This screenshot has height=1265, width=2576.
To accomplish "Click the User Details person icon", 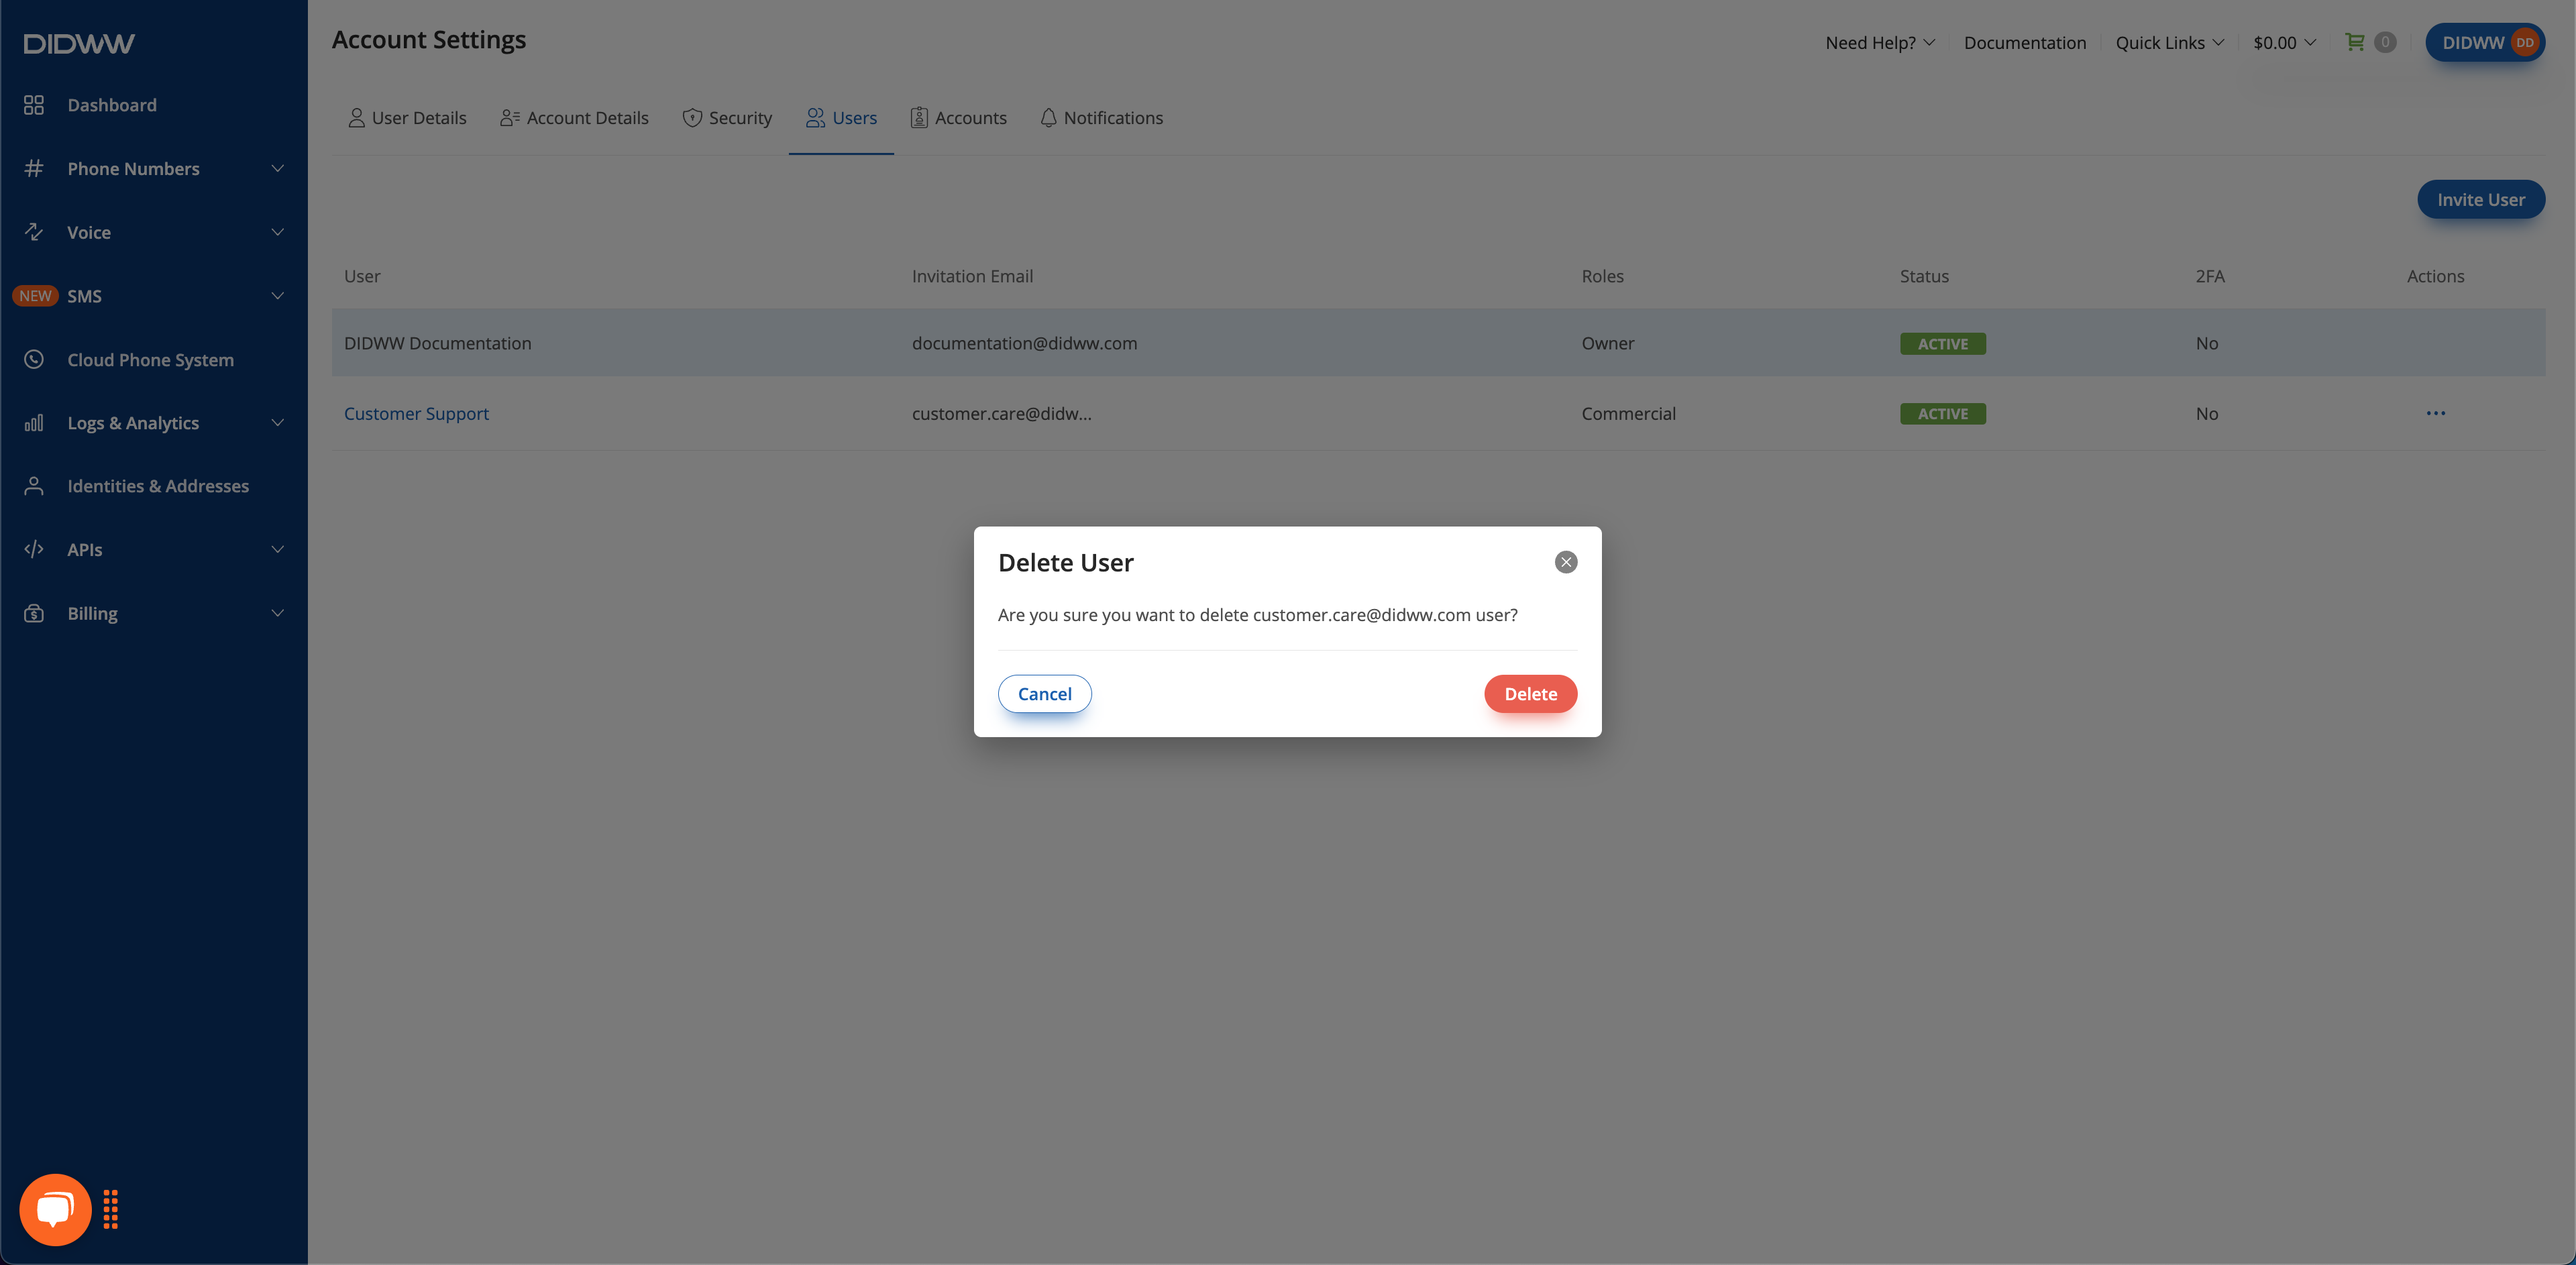I will pyautogui.click(x=356, y=118).
